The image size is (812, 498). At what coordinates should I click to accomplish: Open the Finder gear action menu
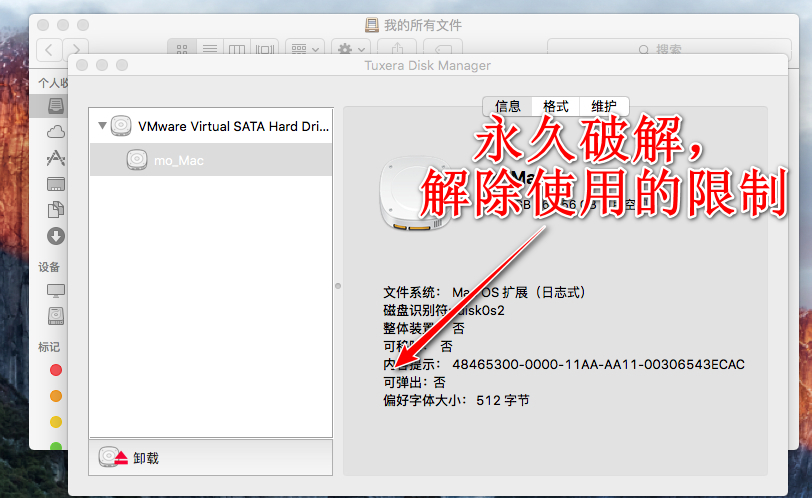coord(351,49)
